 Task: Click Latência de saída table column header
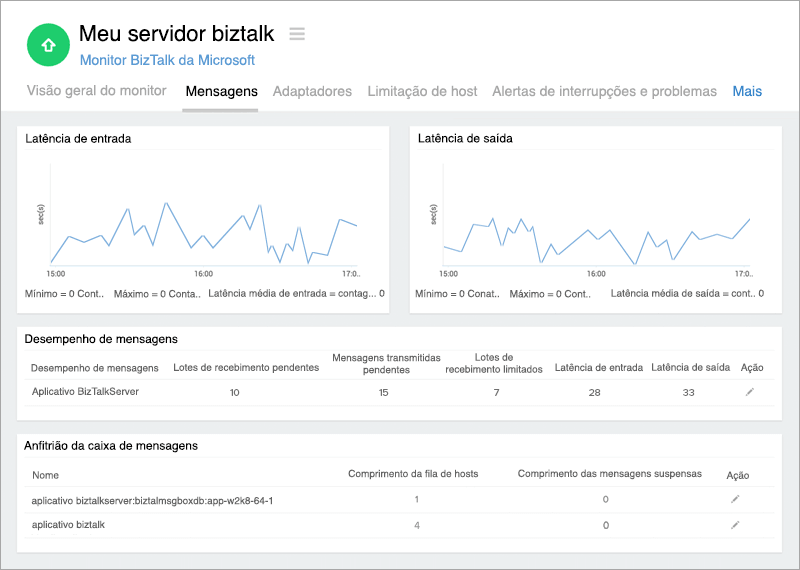tap(690, 367)
